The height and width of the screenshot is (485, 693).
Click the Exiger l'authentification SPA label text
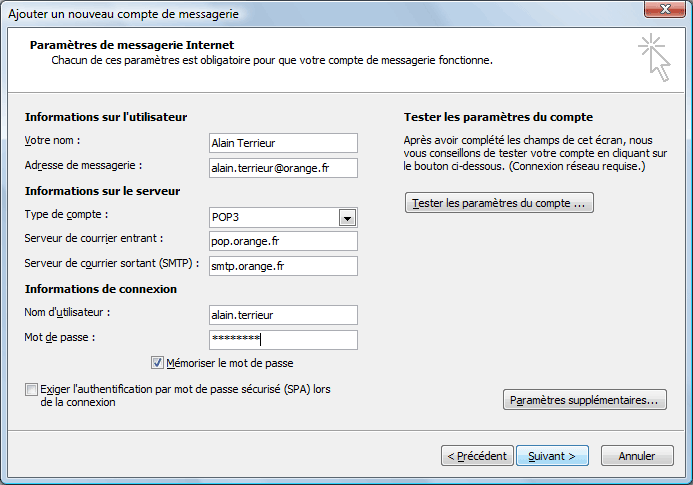[x=185, y=396]
